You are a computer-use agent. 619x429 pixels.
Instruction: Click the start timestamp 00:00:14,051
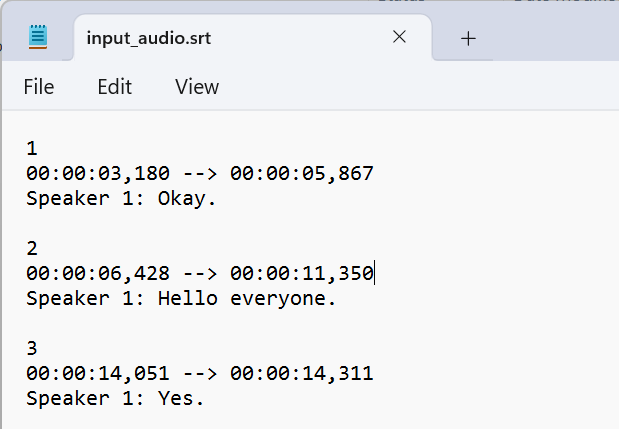click(98, 373)
